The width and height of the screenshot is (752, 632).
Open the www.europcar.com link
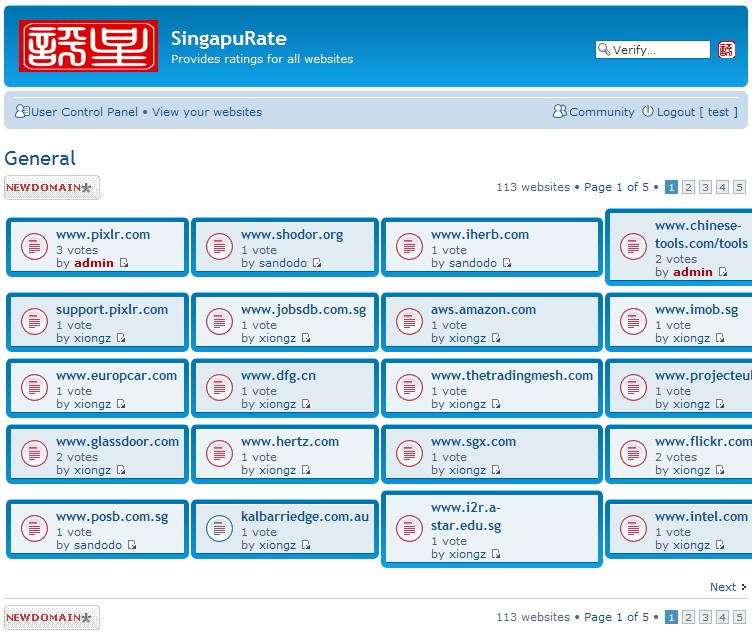tap(117, 375)
